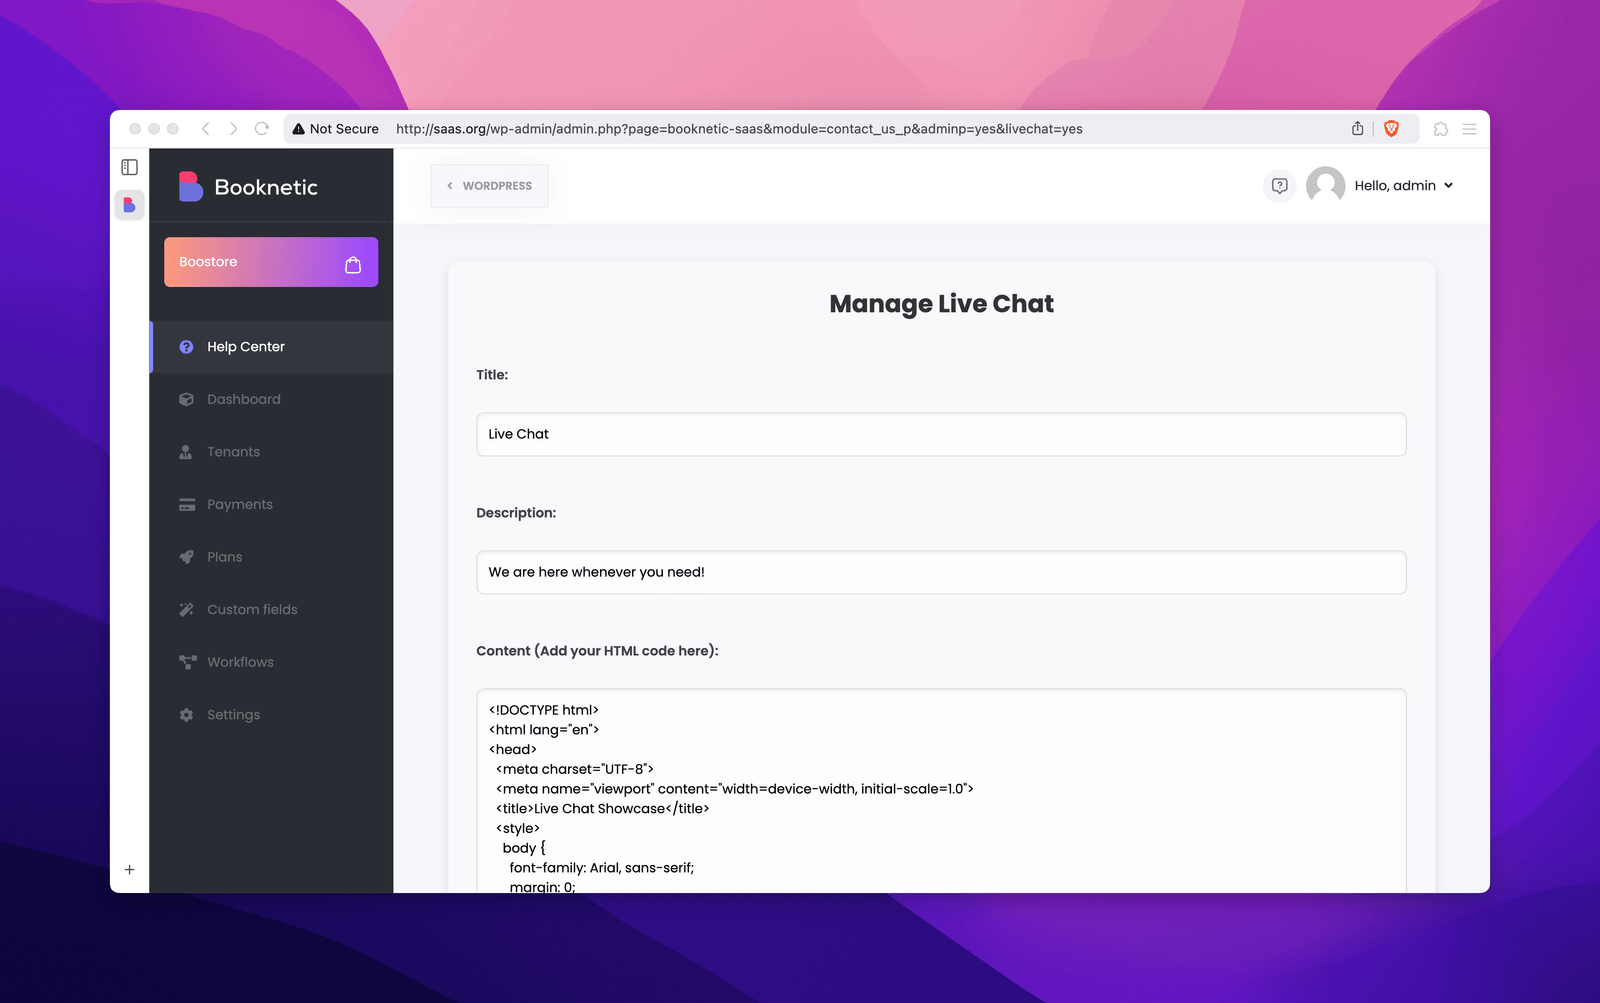Open Custom fields menu item
Image resolution: width=1600 pixels, height=1003 pixels.
tap(272, 610)
